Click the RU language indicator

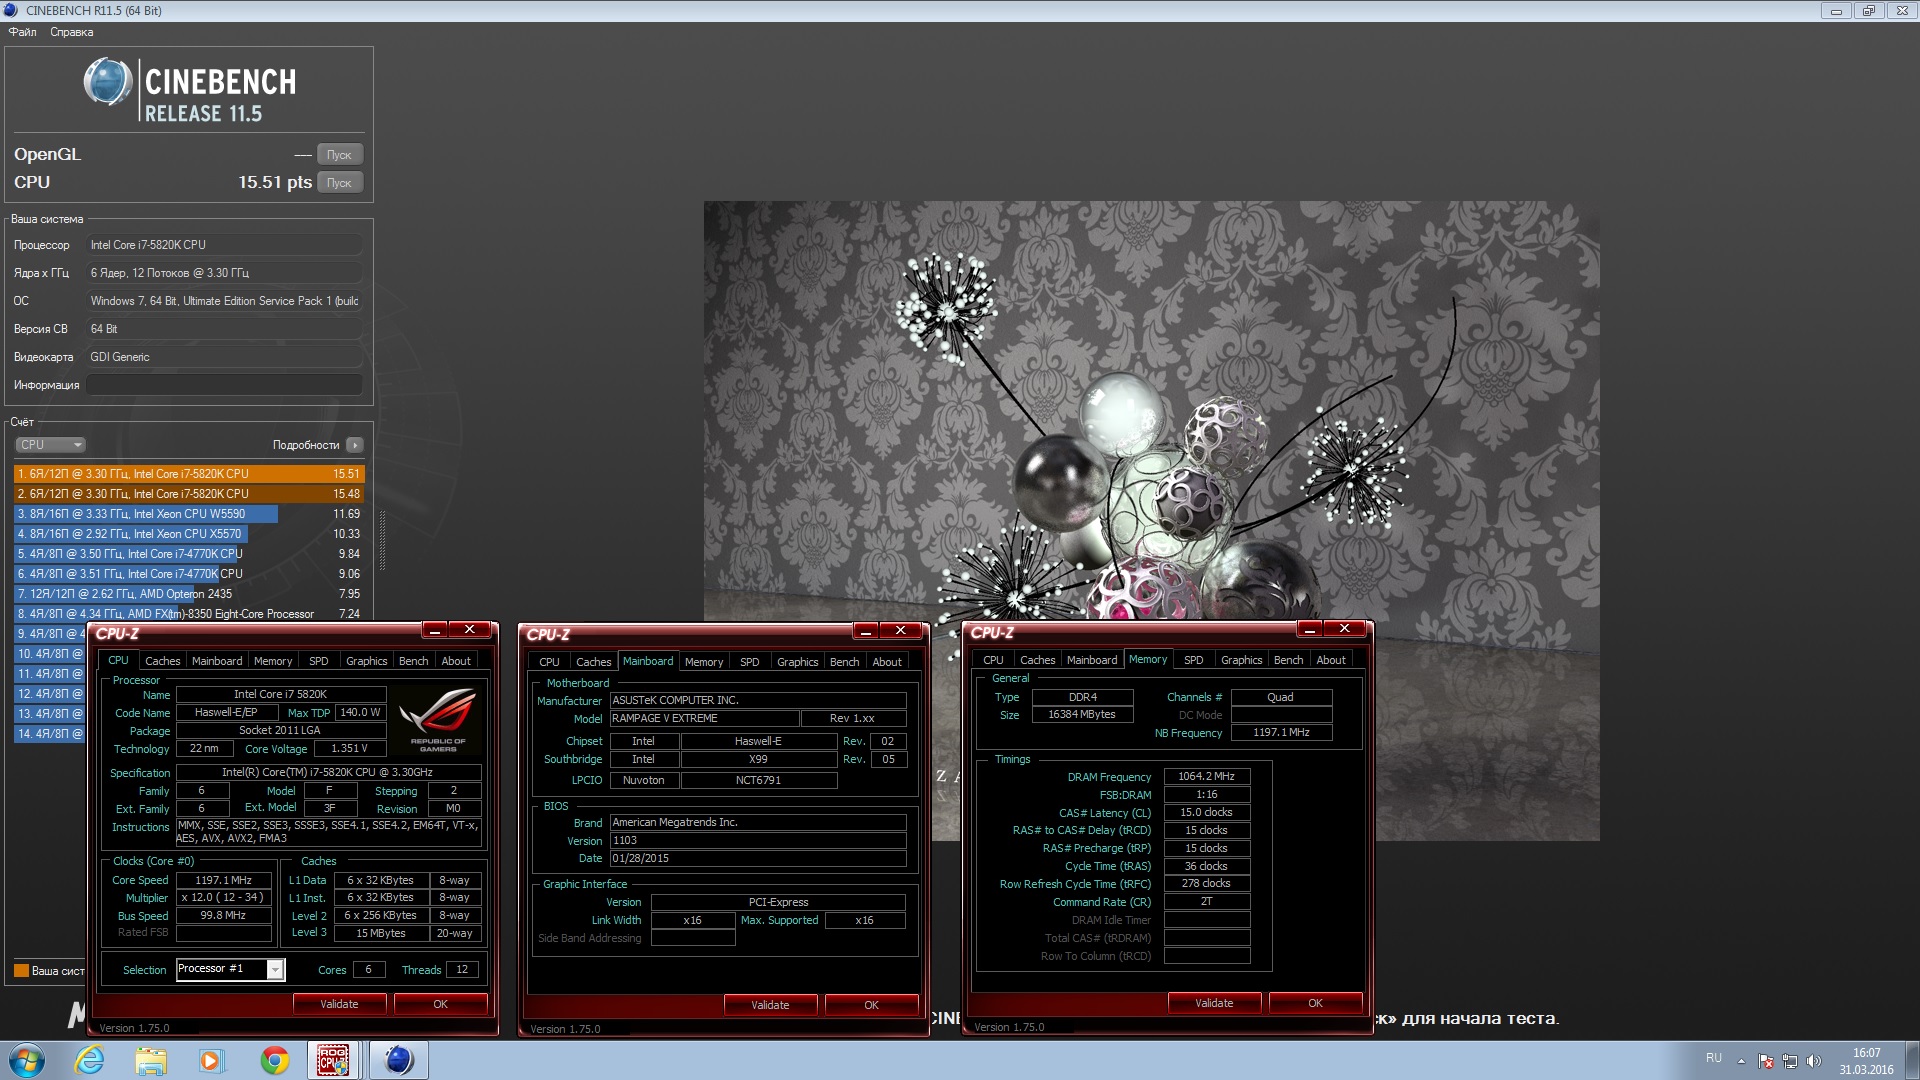(x=1714, y=1058)
